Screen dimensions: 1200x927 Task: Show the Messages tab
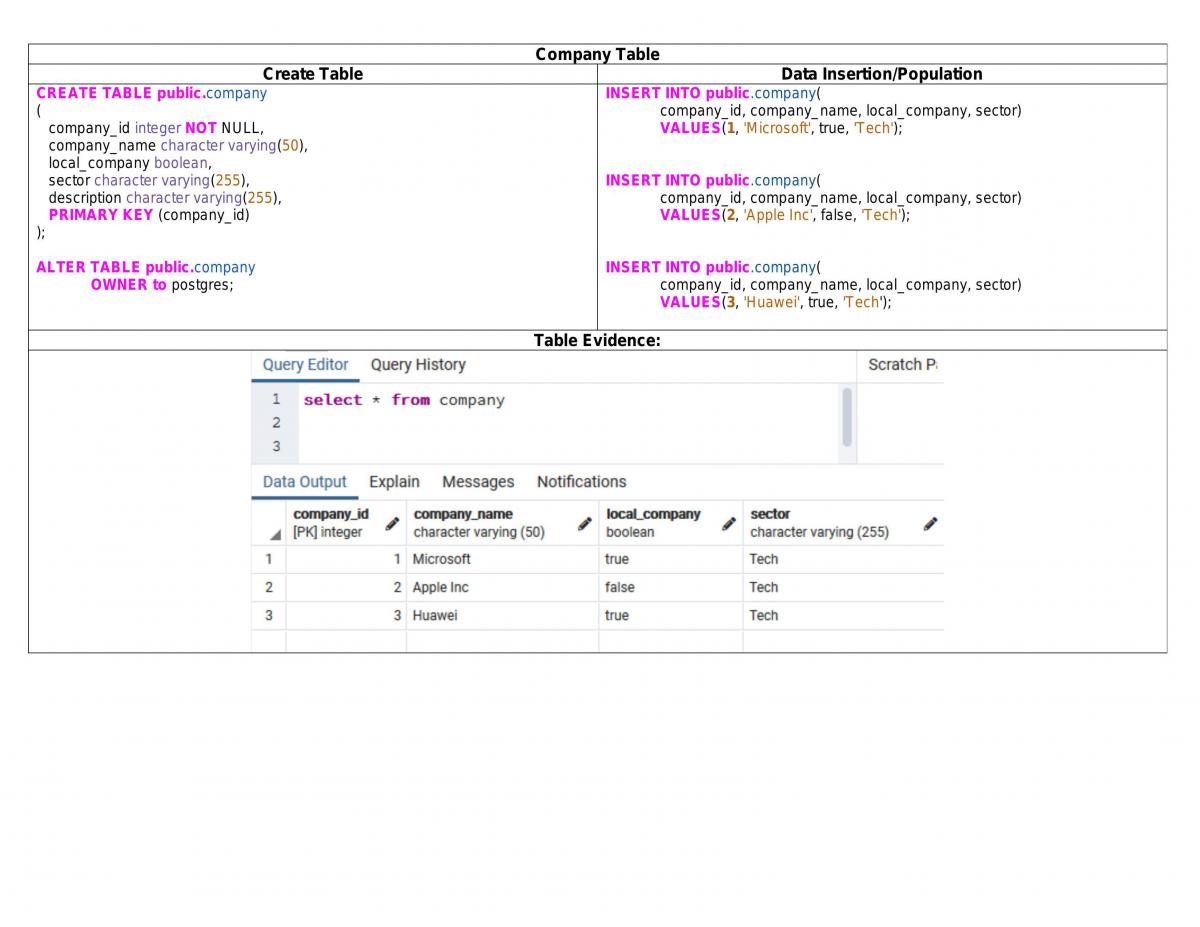tap(478, 482)
